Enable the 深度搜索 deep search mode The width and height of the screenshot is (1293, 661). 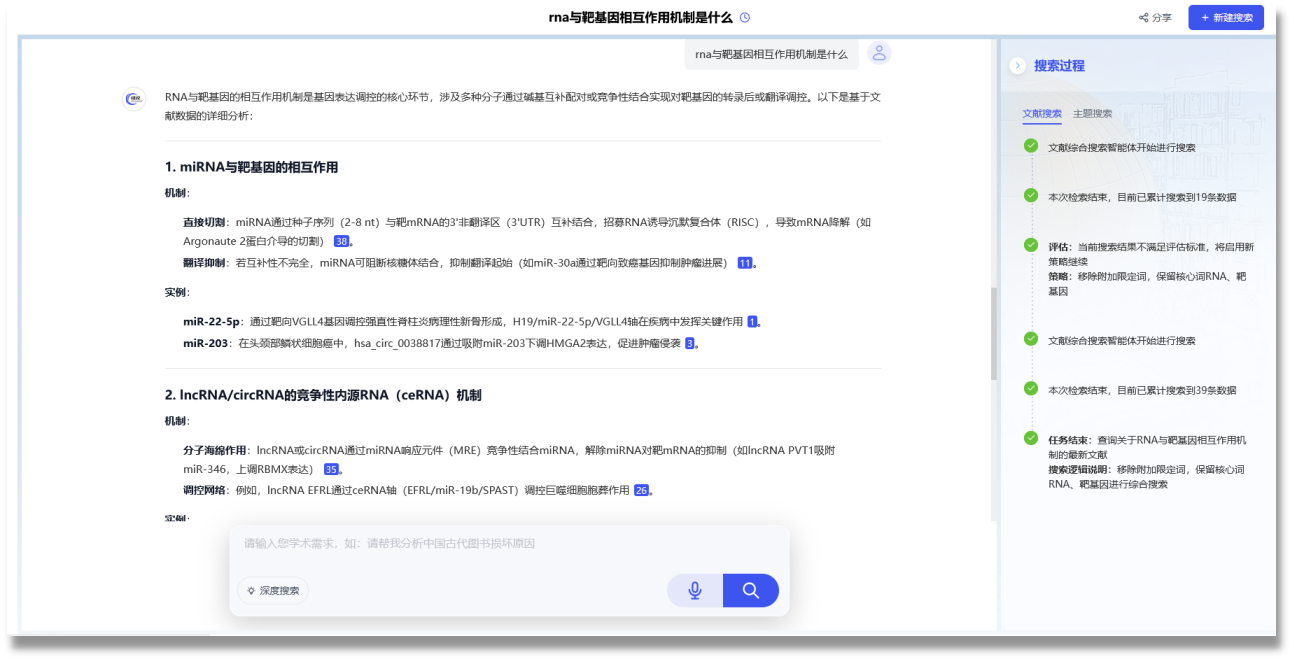click(x=273, y=590)
